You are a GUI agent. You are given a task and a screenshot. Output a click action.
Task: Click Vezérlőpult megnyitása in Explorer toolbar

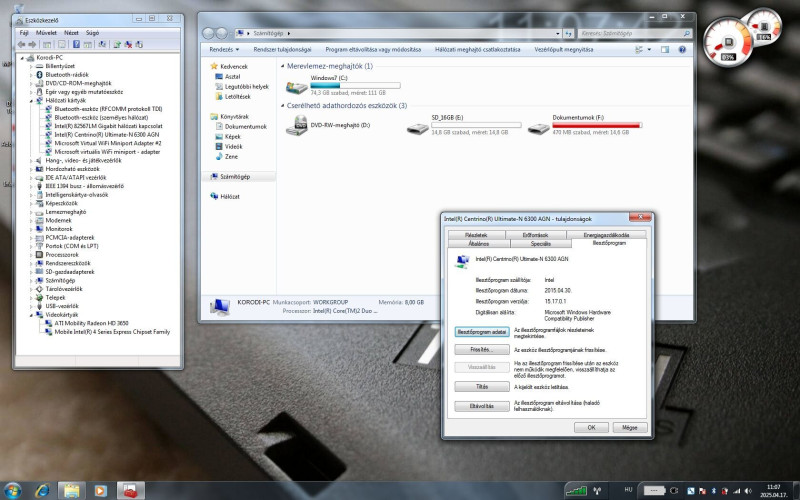[x=563, y=49]
